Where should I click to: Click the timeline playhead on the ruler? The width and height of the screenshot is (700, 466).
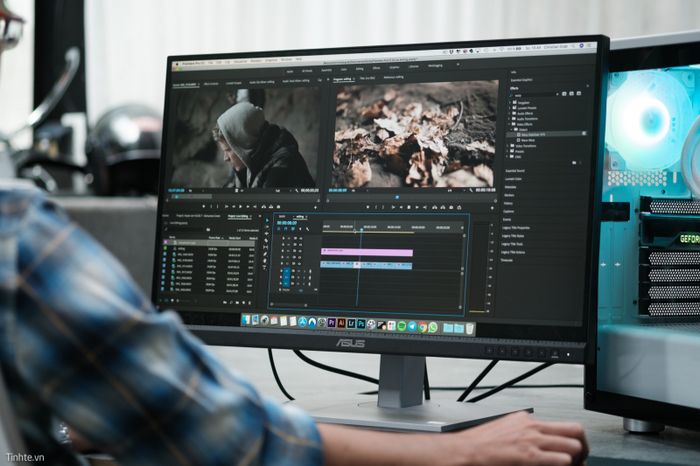[x=359, y=227]
